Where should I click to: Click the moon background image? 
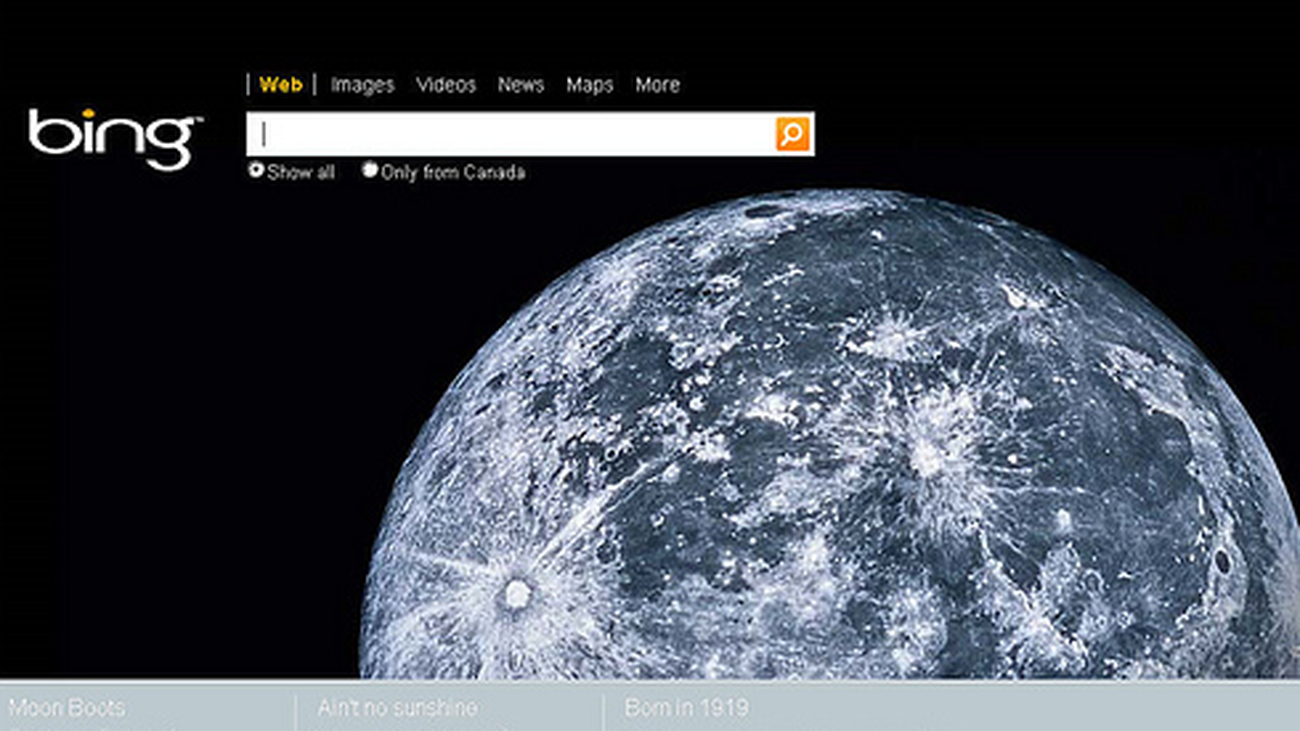tap(850, 450)
